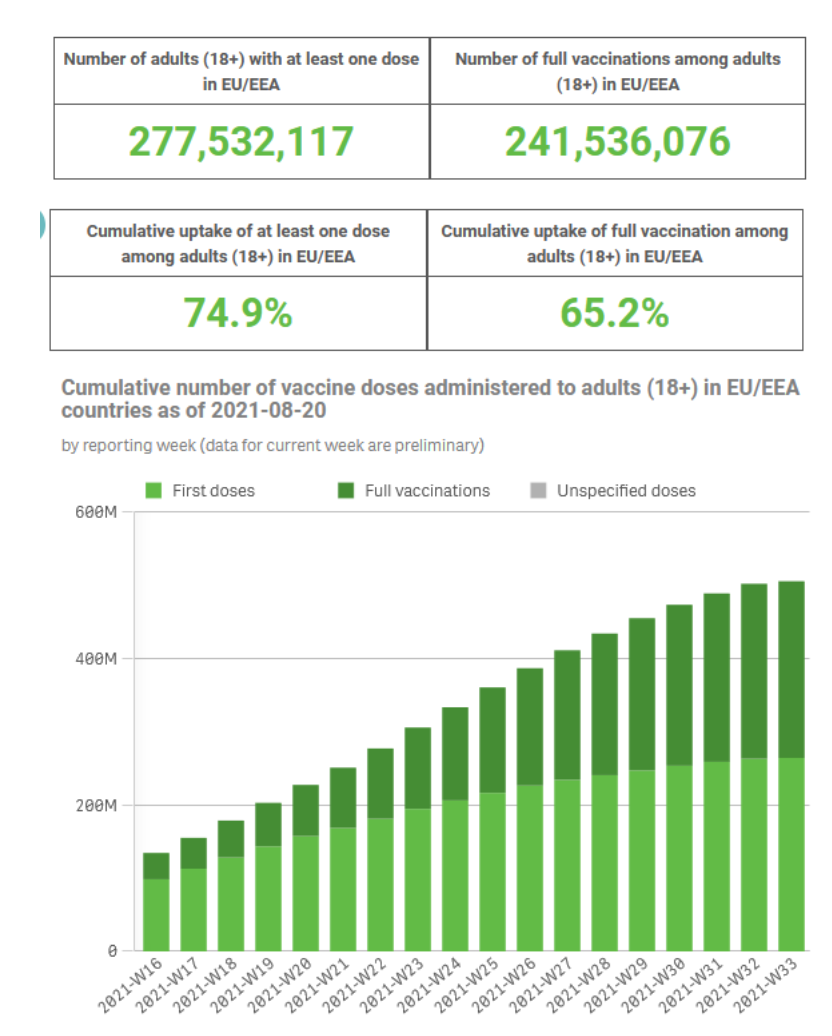Select the 65.2% full vaccination uptake figure
832x1036 pixels.
[614, 313]
